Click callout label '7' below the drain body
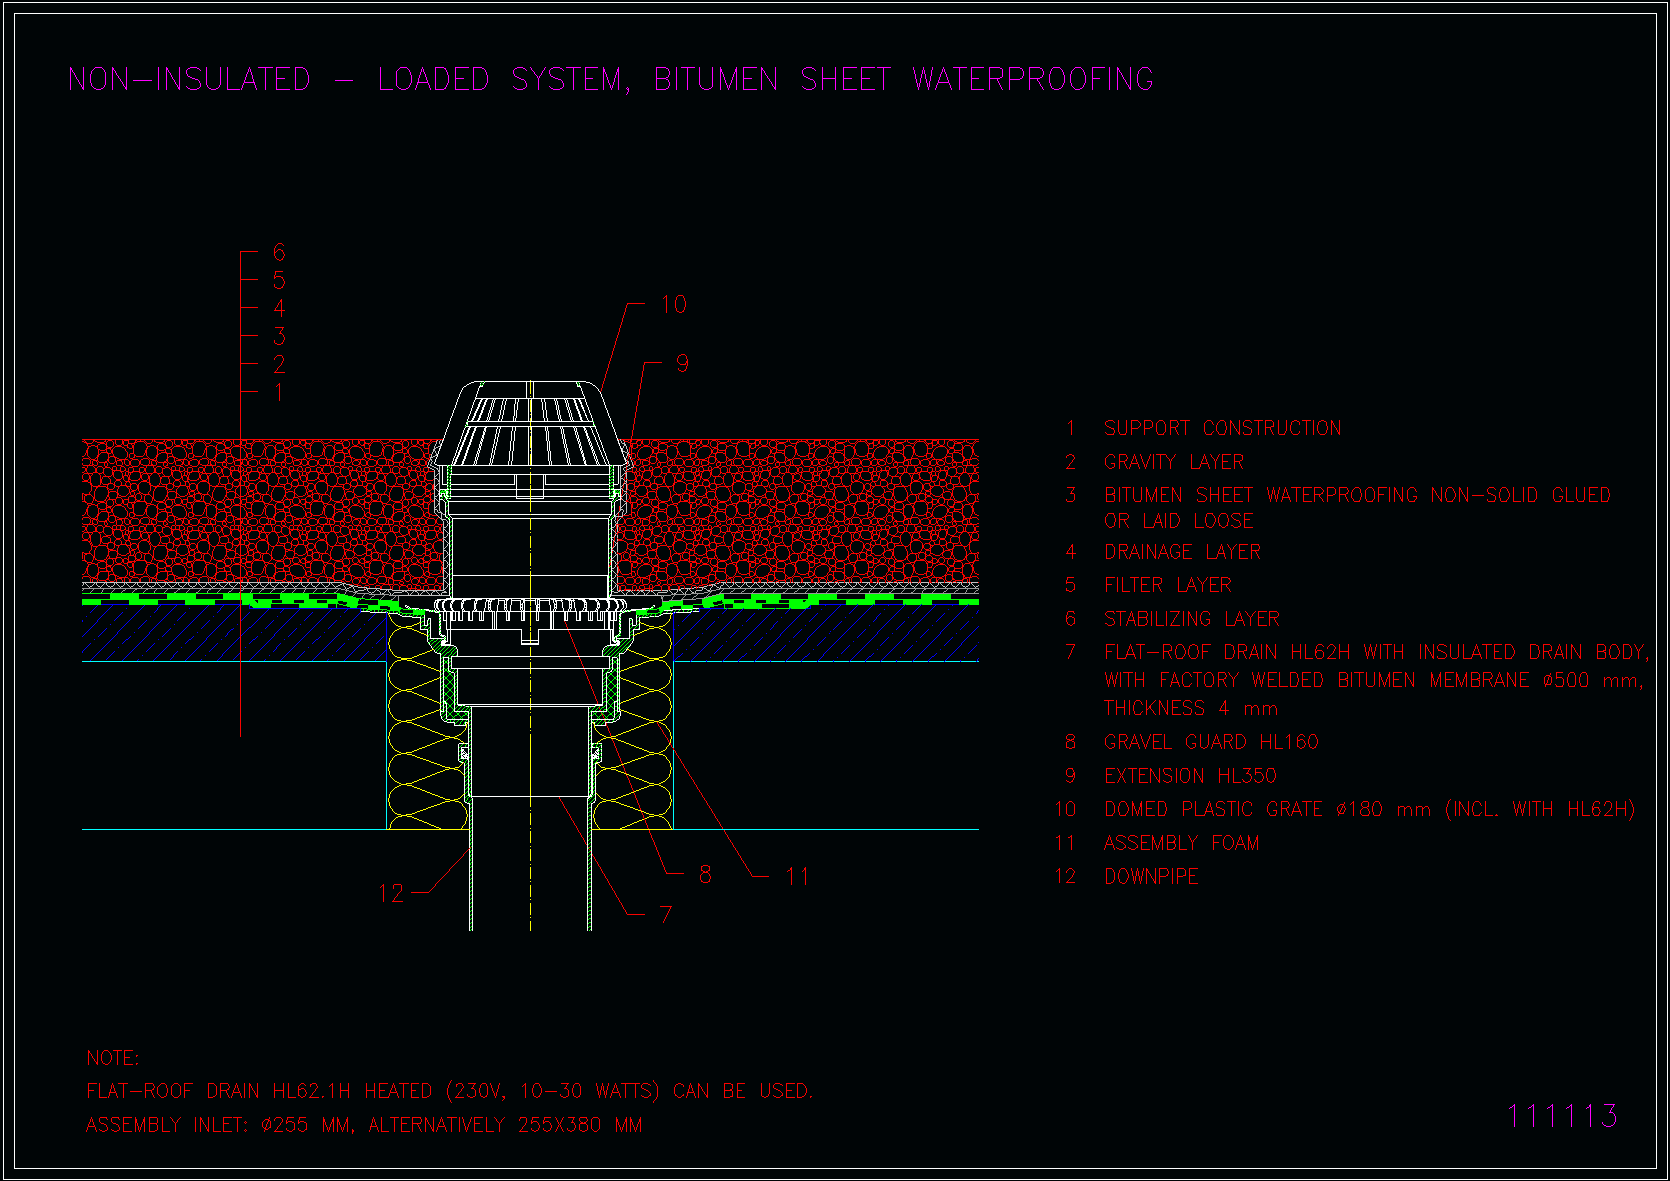The image size is (1670, 1181). pos(665,914)
